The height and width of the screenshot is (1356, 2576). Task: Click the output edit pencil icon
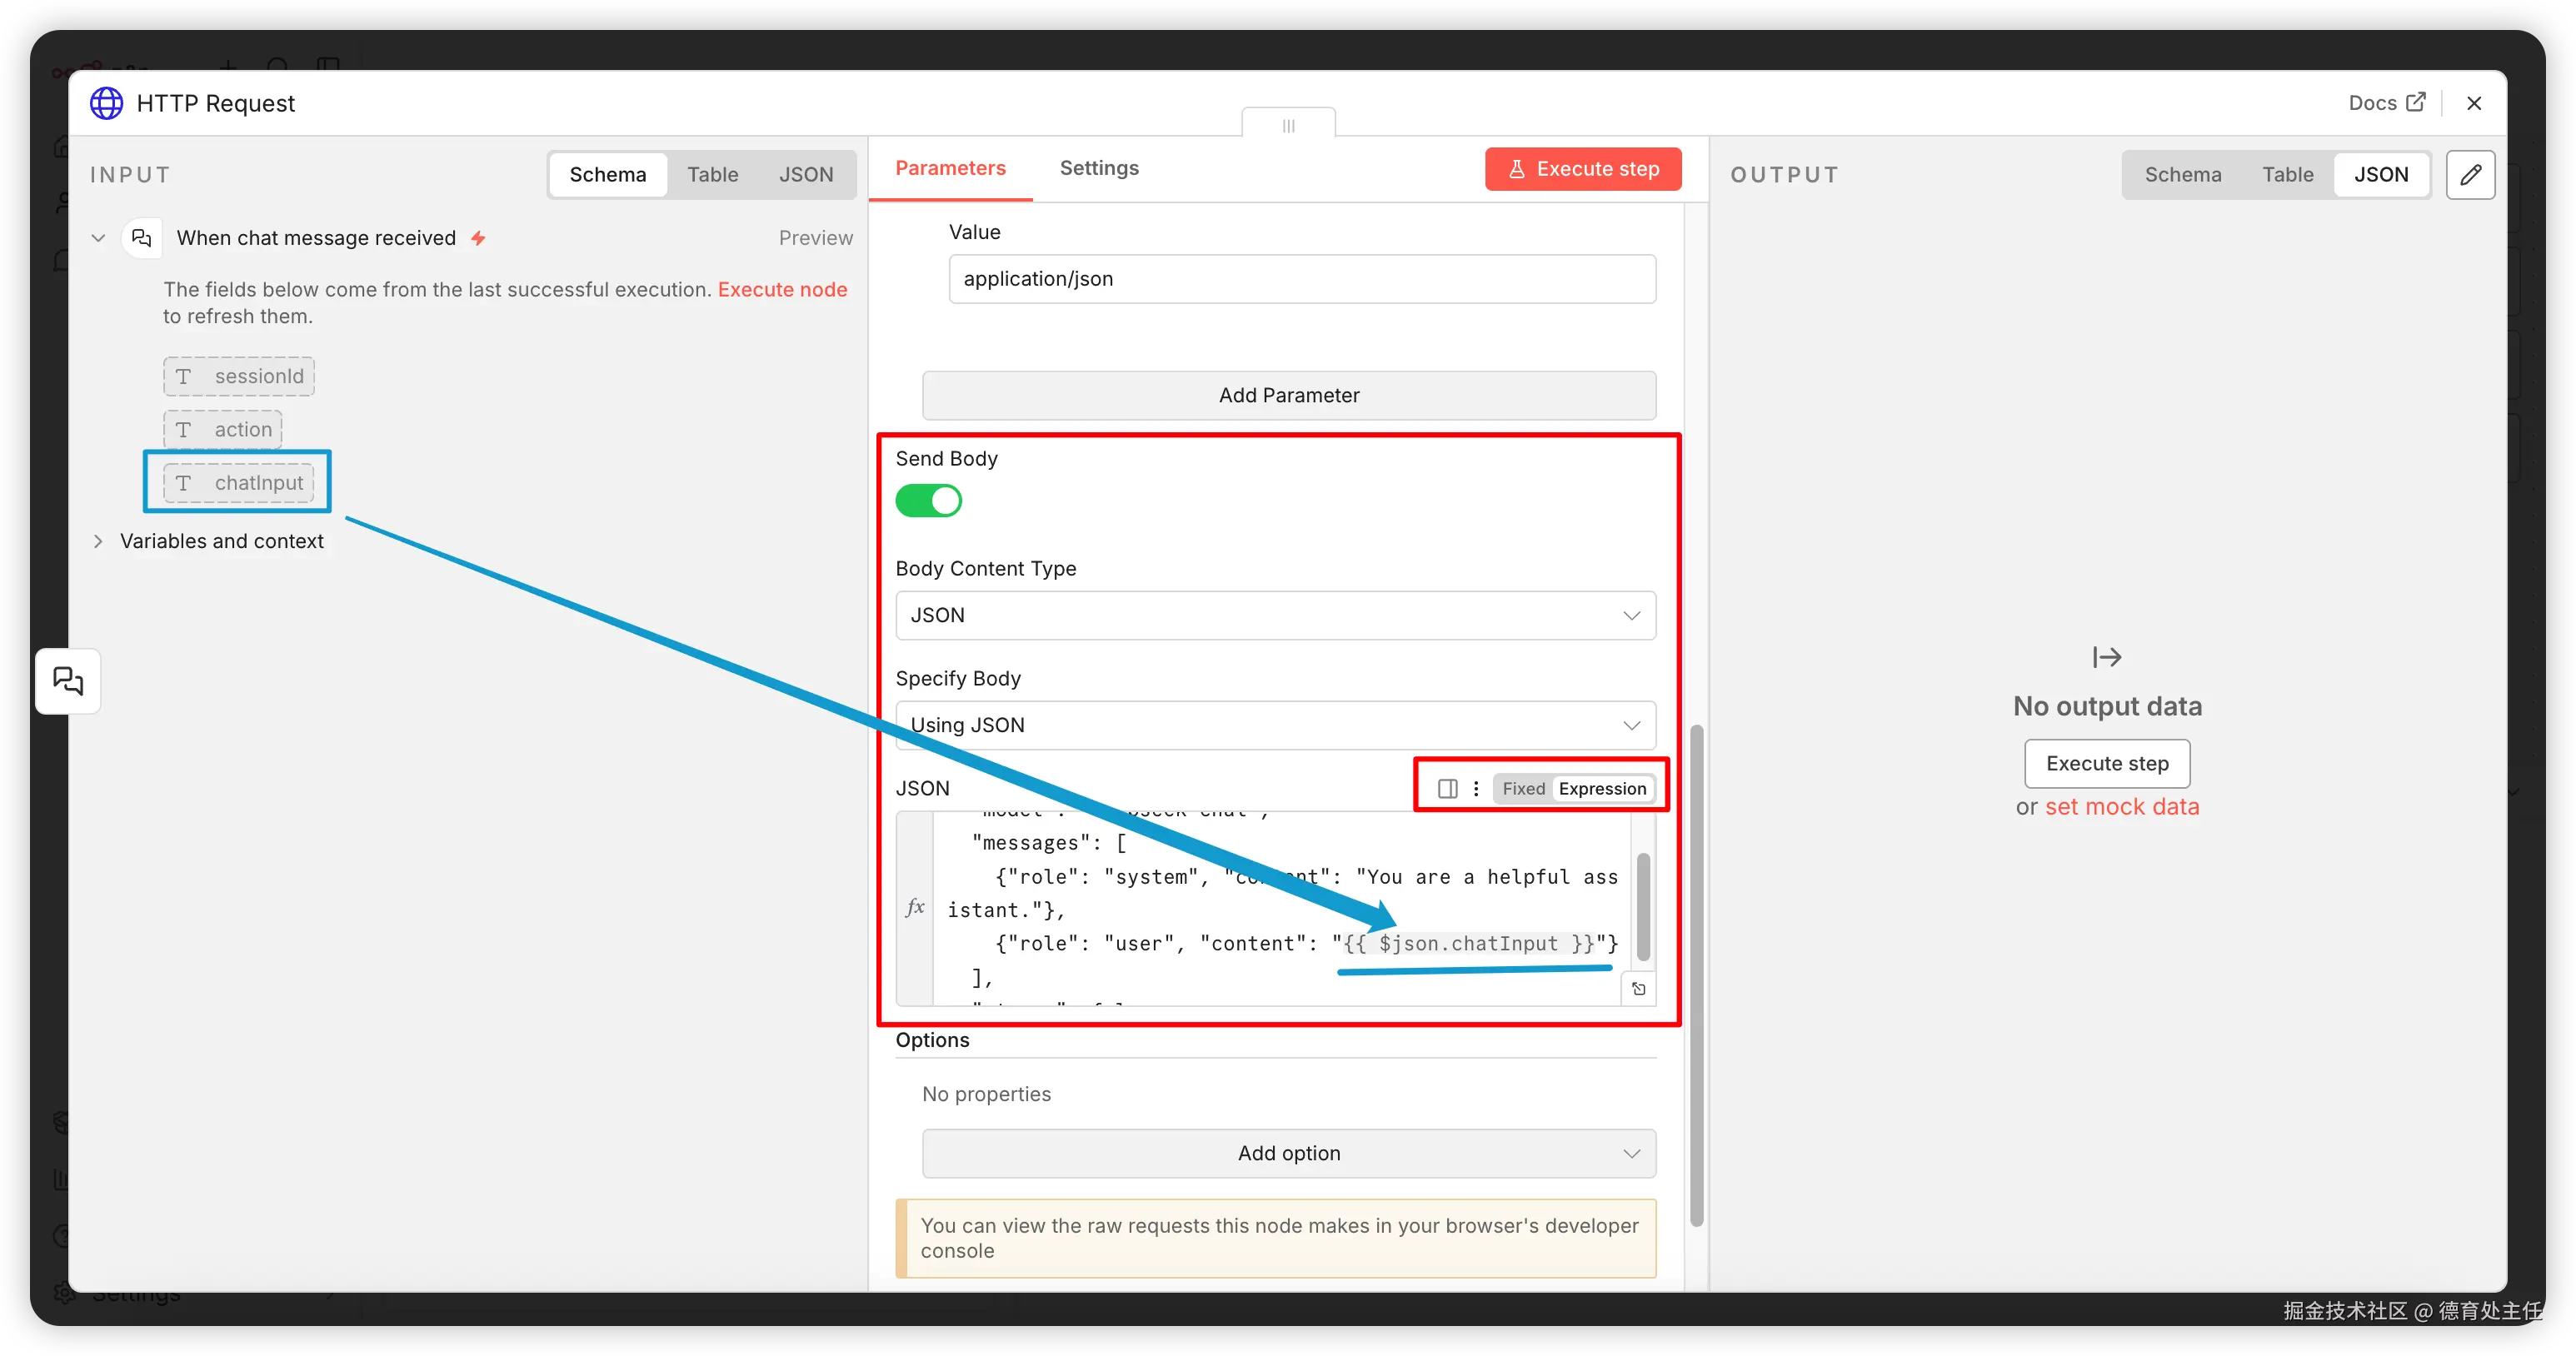point(2470,175)
